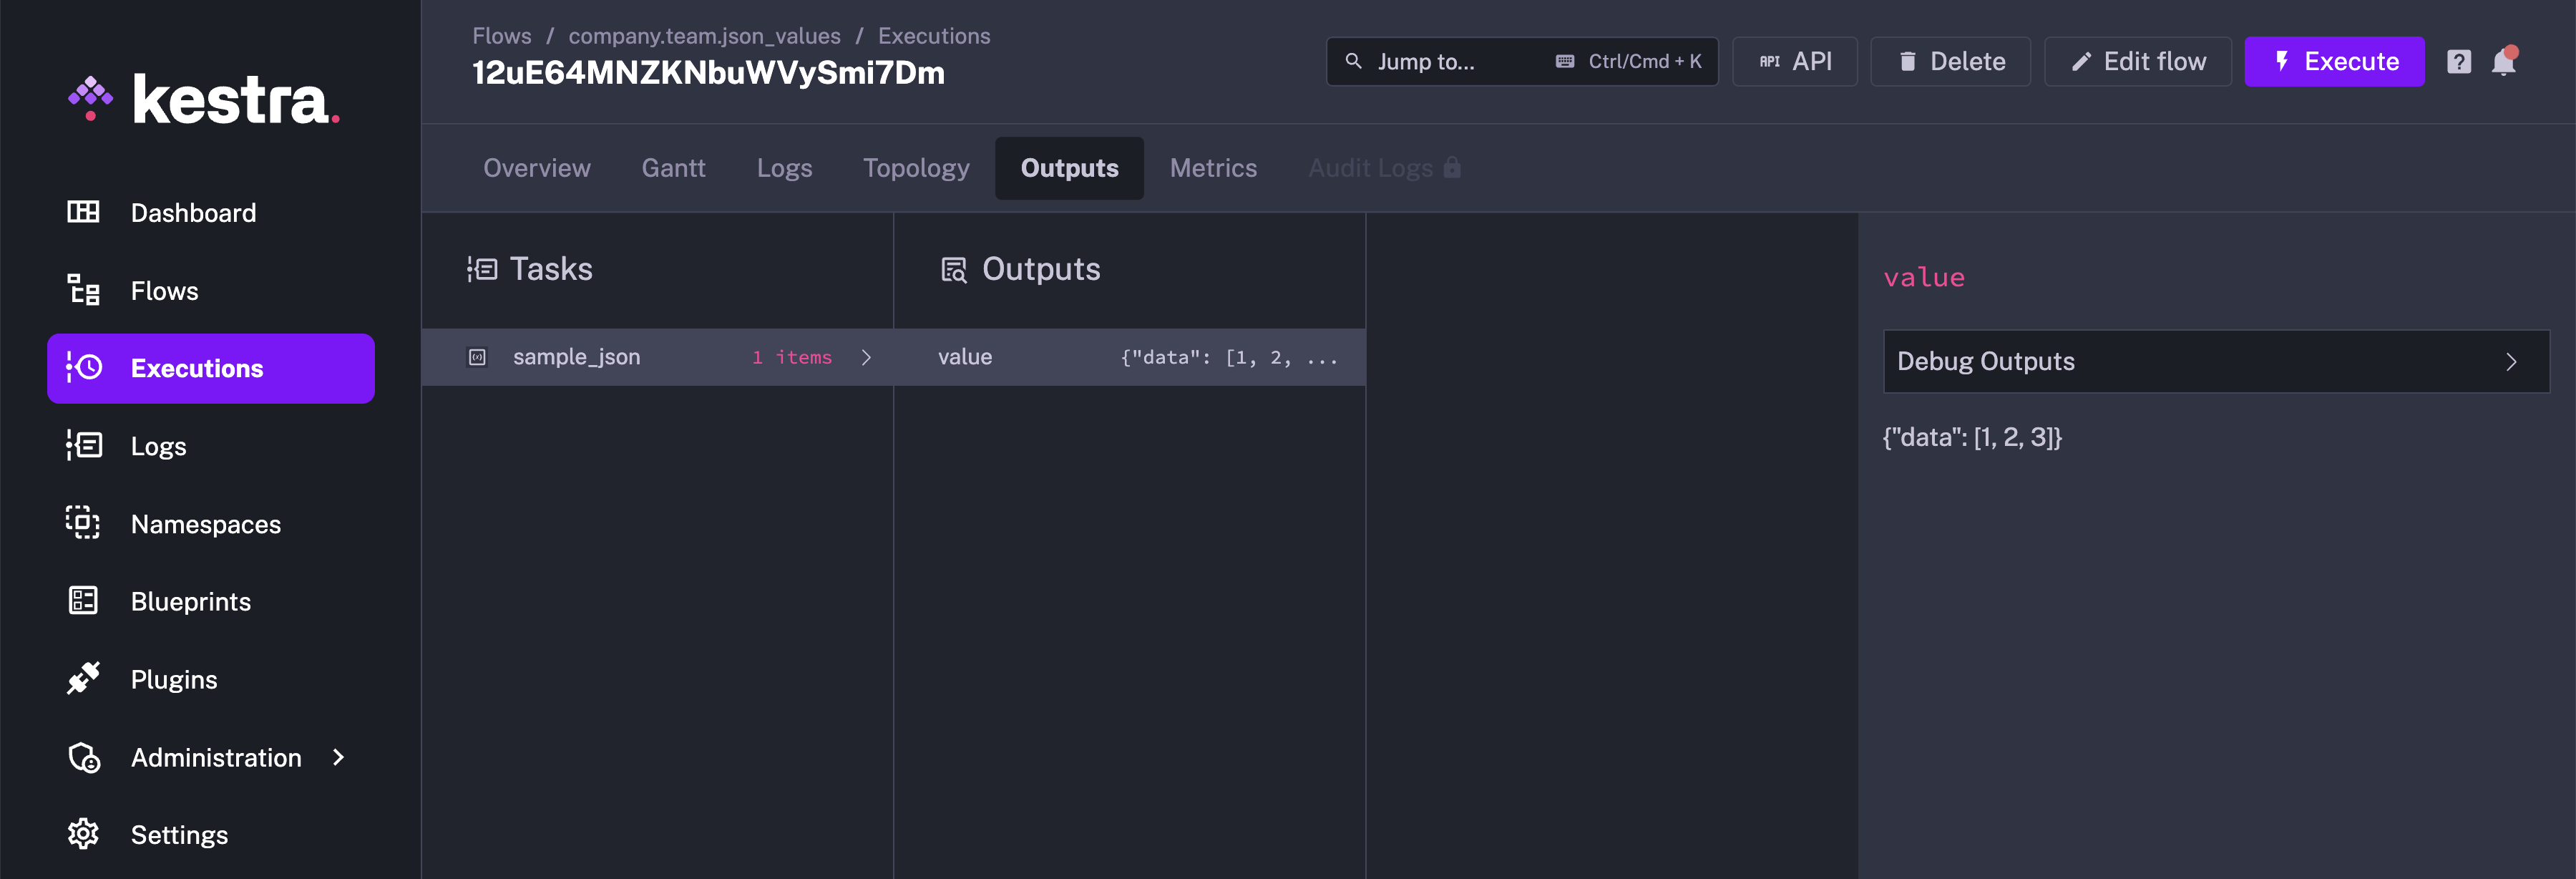Switch to the Logs tab
The height and width of the screenshot is (879, 2576).
(784, 166)
